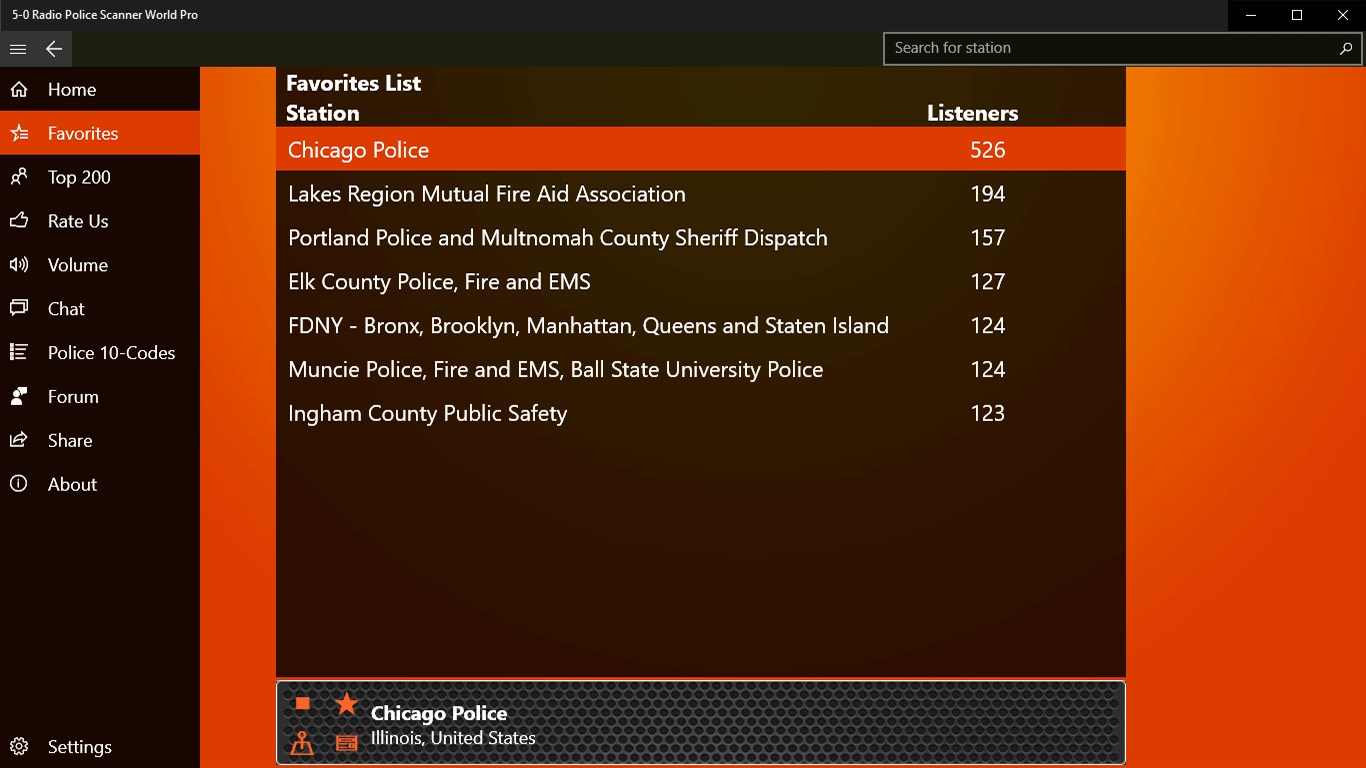1366x768 pixels.
Task: Stop playback with the square stop button
Action: coord(302,704)
